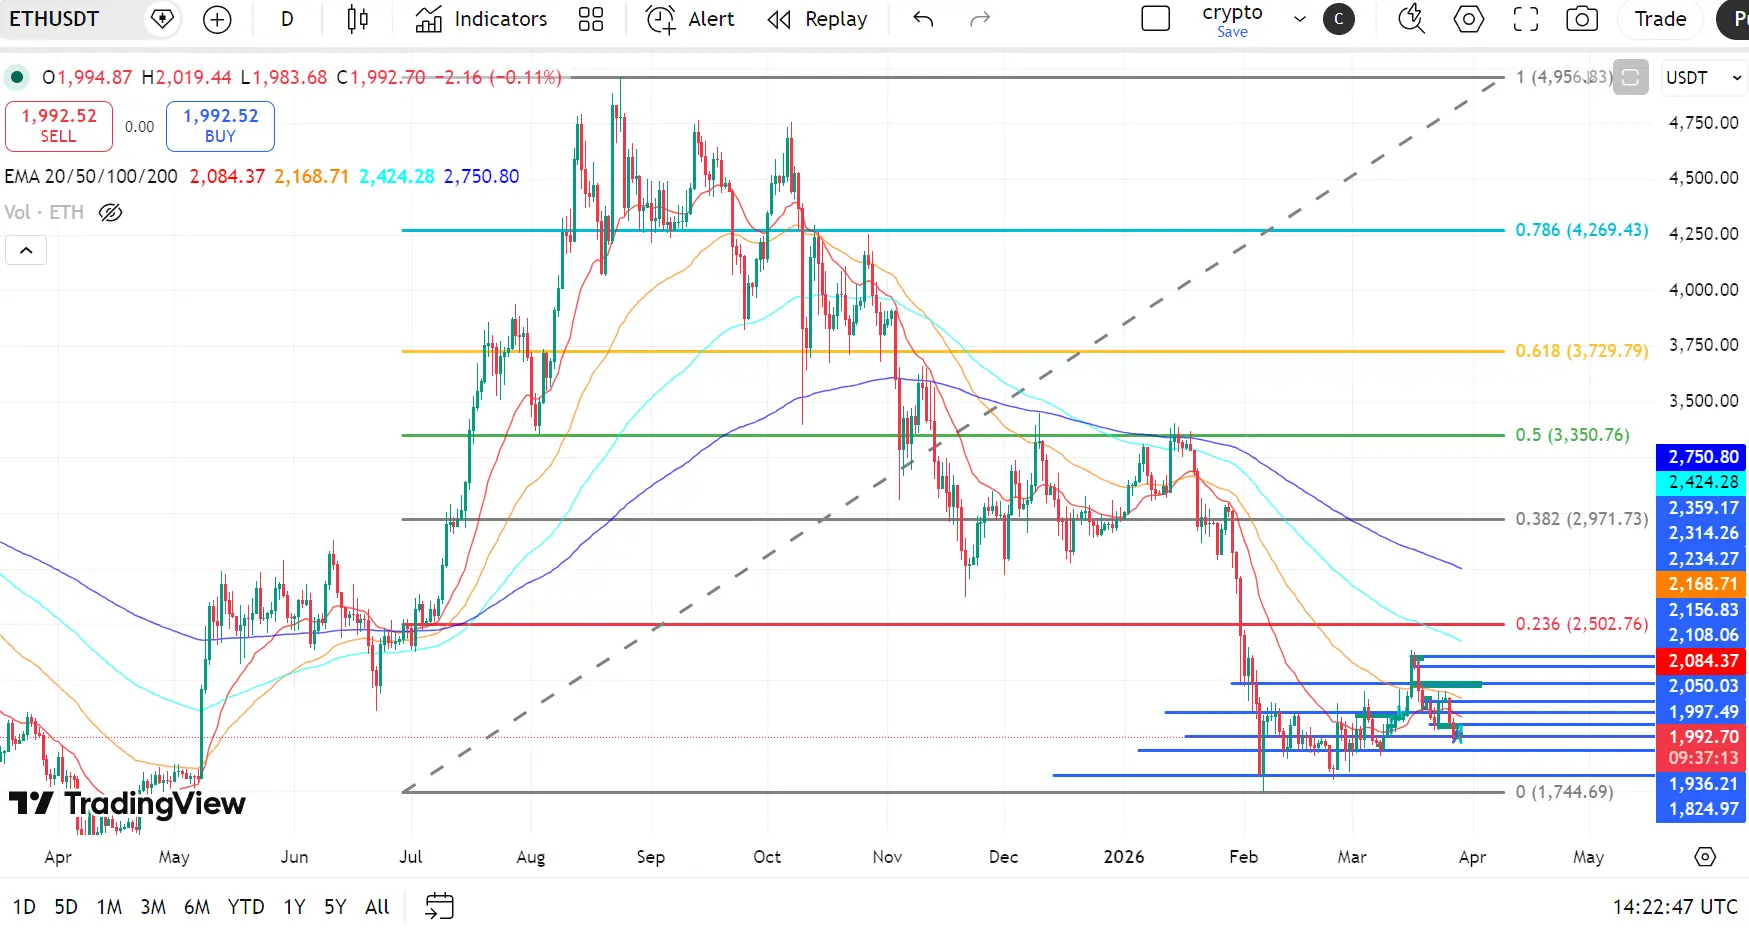Open chart settings hexagon icon in toolbar
The image size is (1749, 933).
pyautogui.click(x=1468, y=19)
